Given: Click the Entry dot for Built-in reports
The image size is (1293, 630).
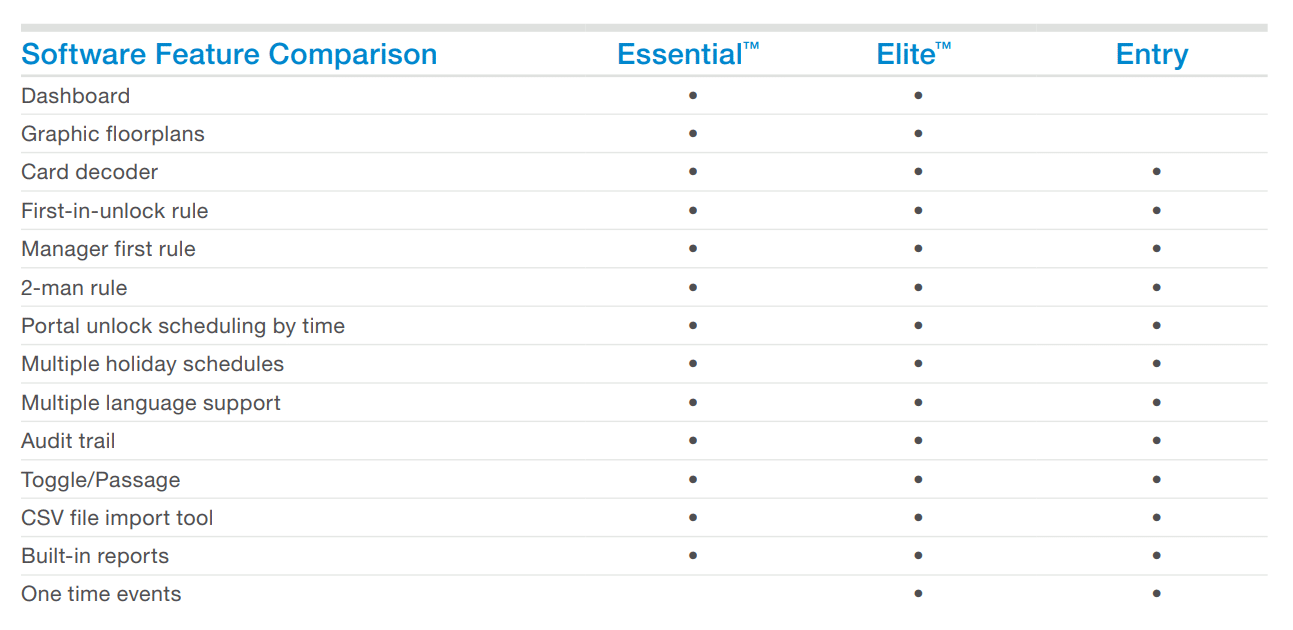Looking at the screenshot, I should [x=1156, y=556].
